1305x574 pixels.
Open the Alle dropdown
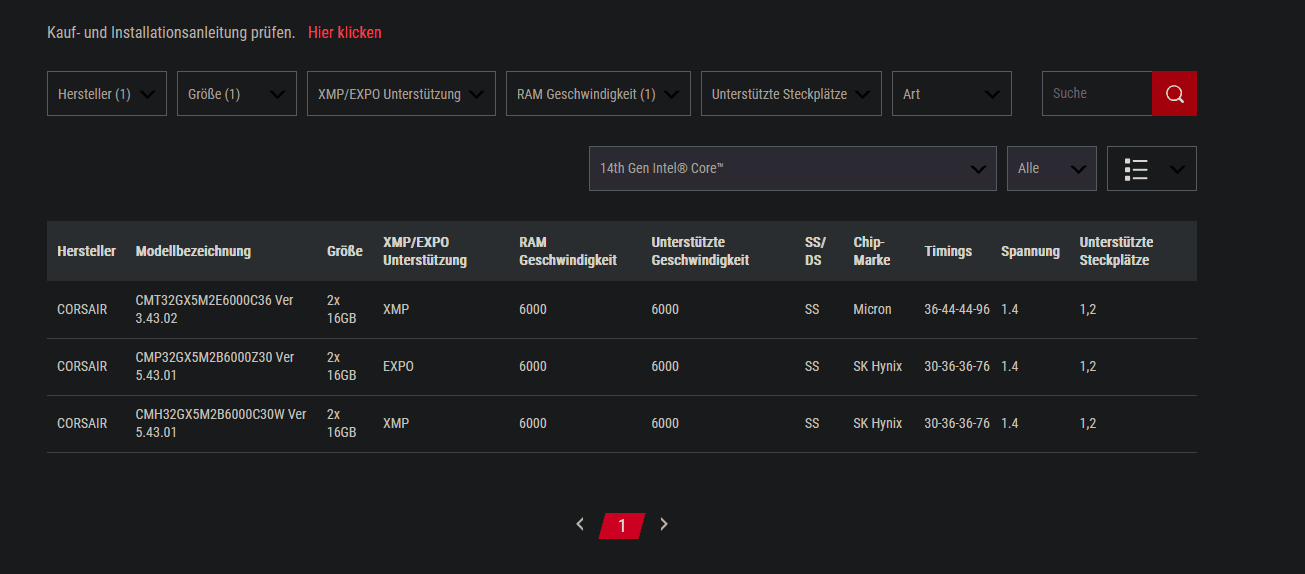1052,169
